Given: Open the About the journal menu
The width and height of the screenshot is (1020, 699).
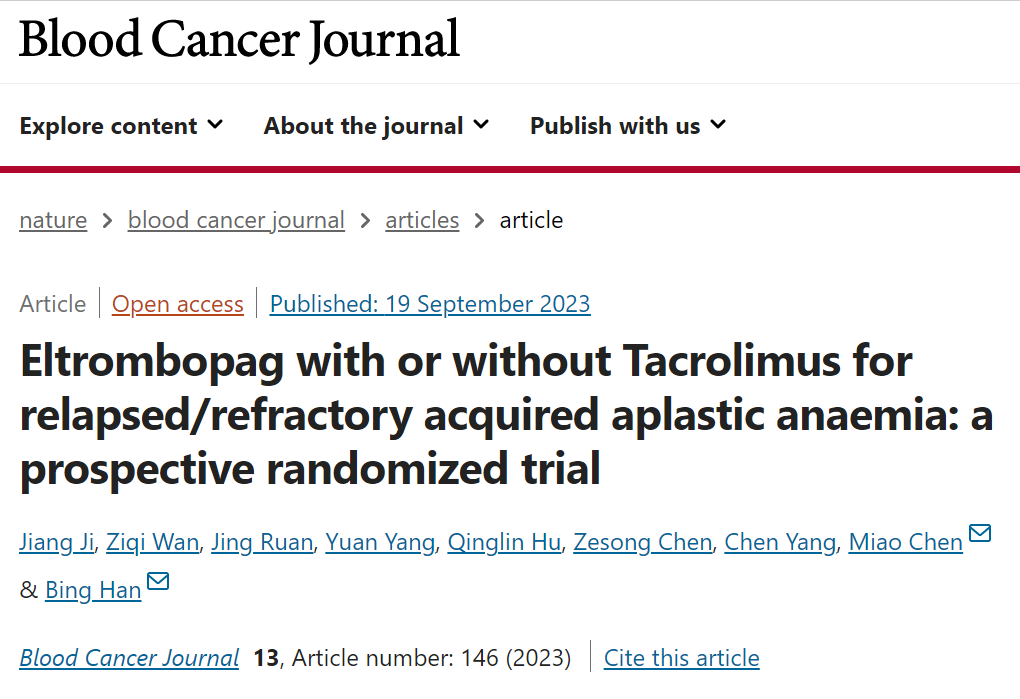Looking at the screenshot, I should 376,125.
